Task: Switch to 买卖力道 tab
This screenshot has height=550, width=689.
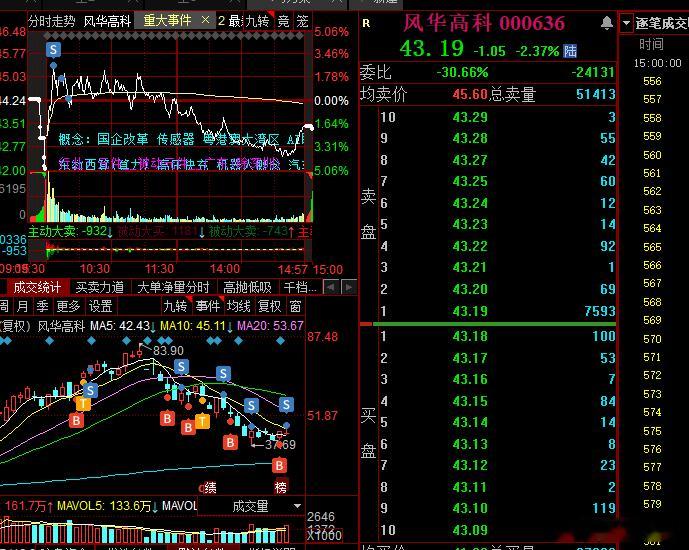Action: 100,287
